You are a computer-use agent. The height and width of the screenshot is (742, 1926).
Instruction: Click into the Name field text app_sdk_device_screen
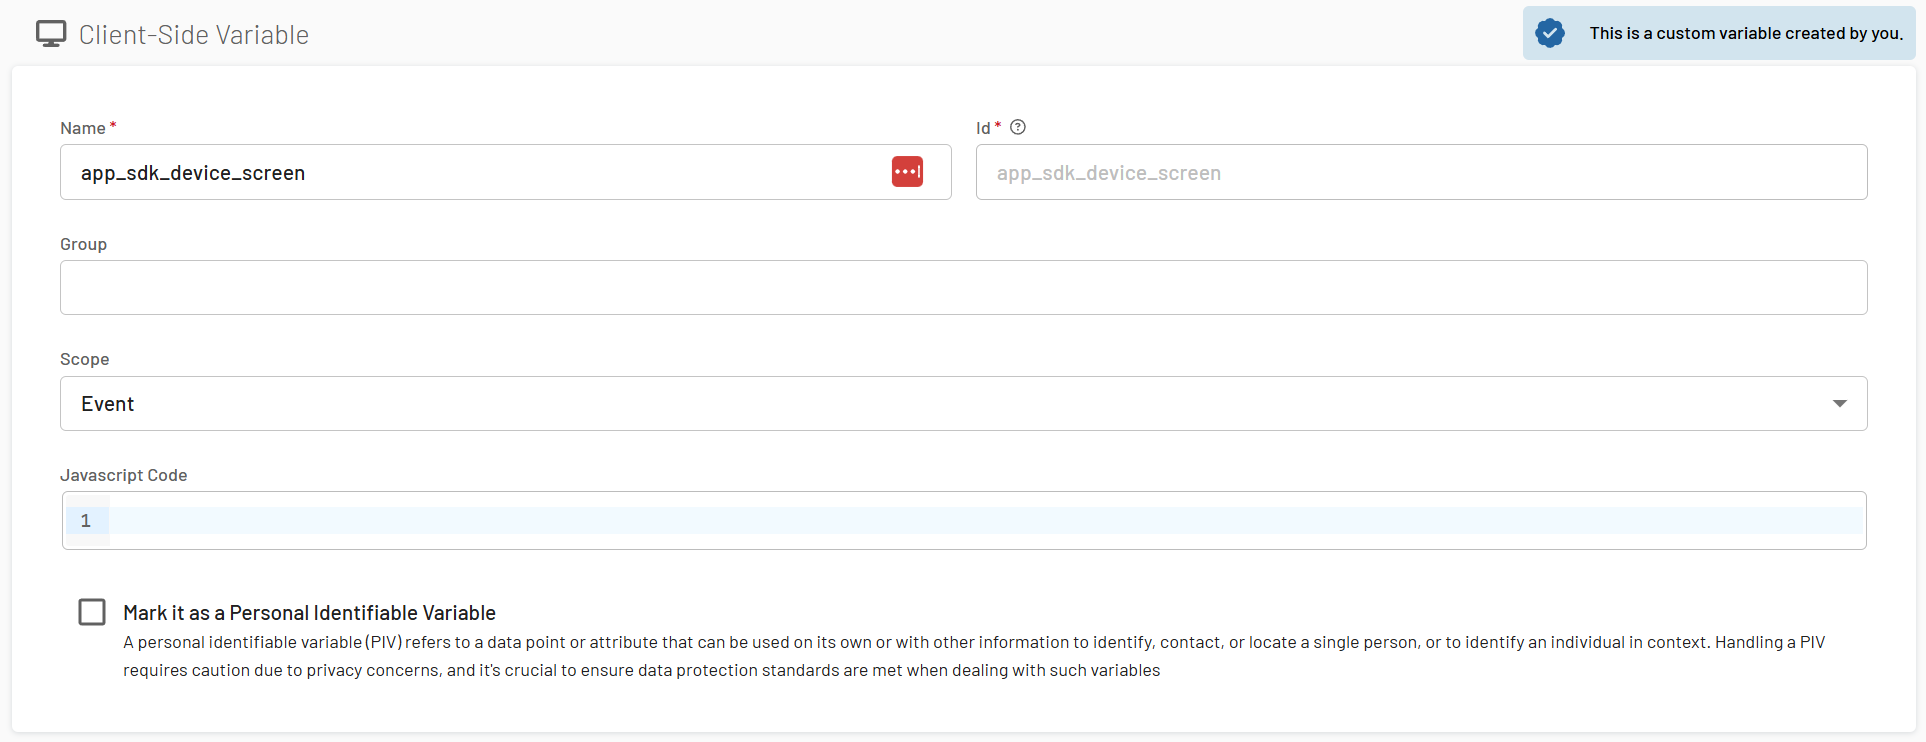[x=193, y=173]
